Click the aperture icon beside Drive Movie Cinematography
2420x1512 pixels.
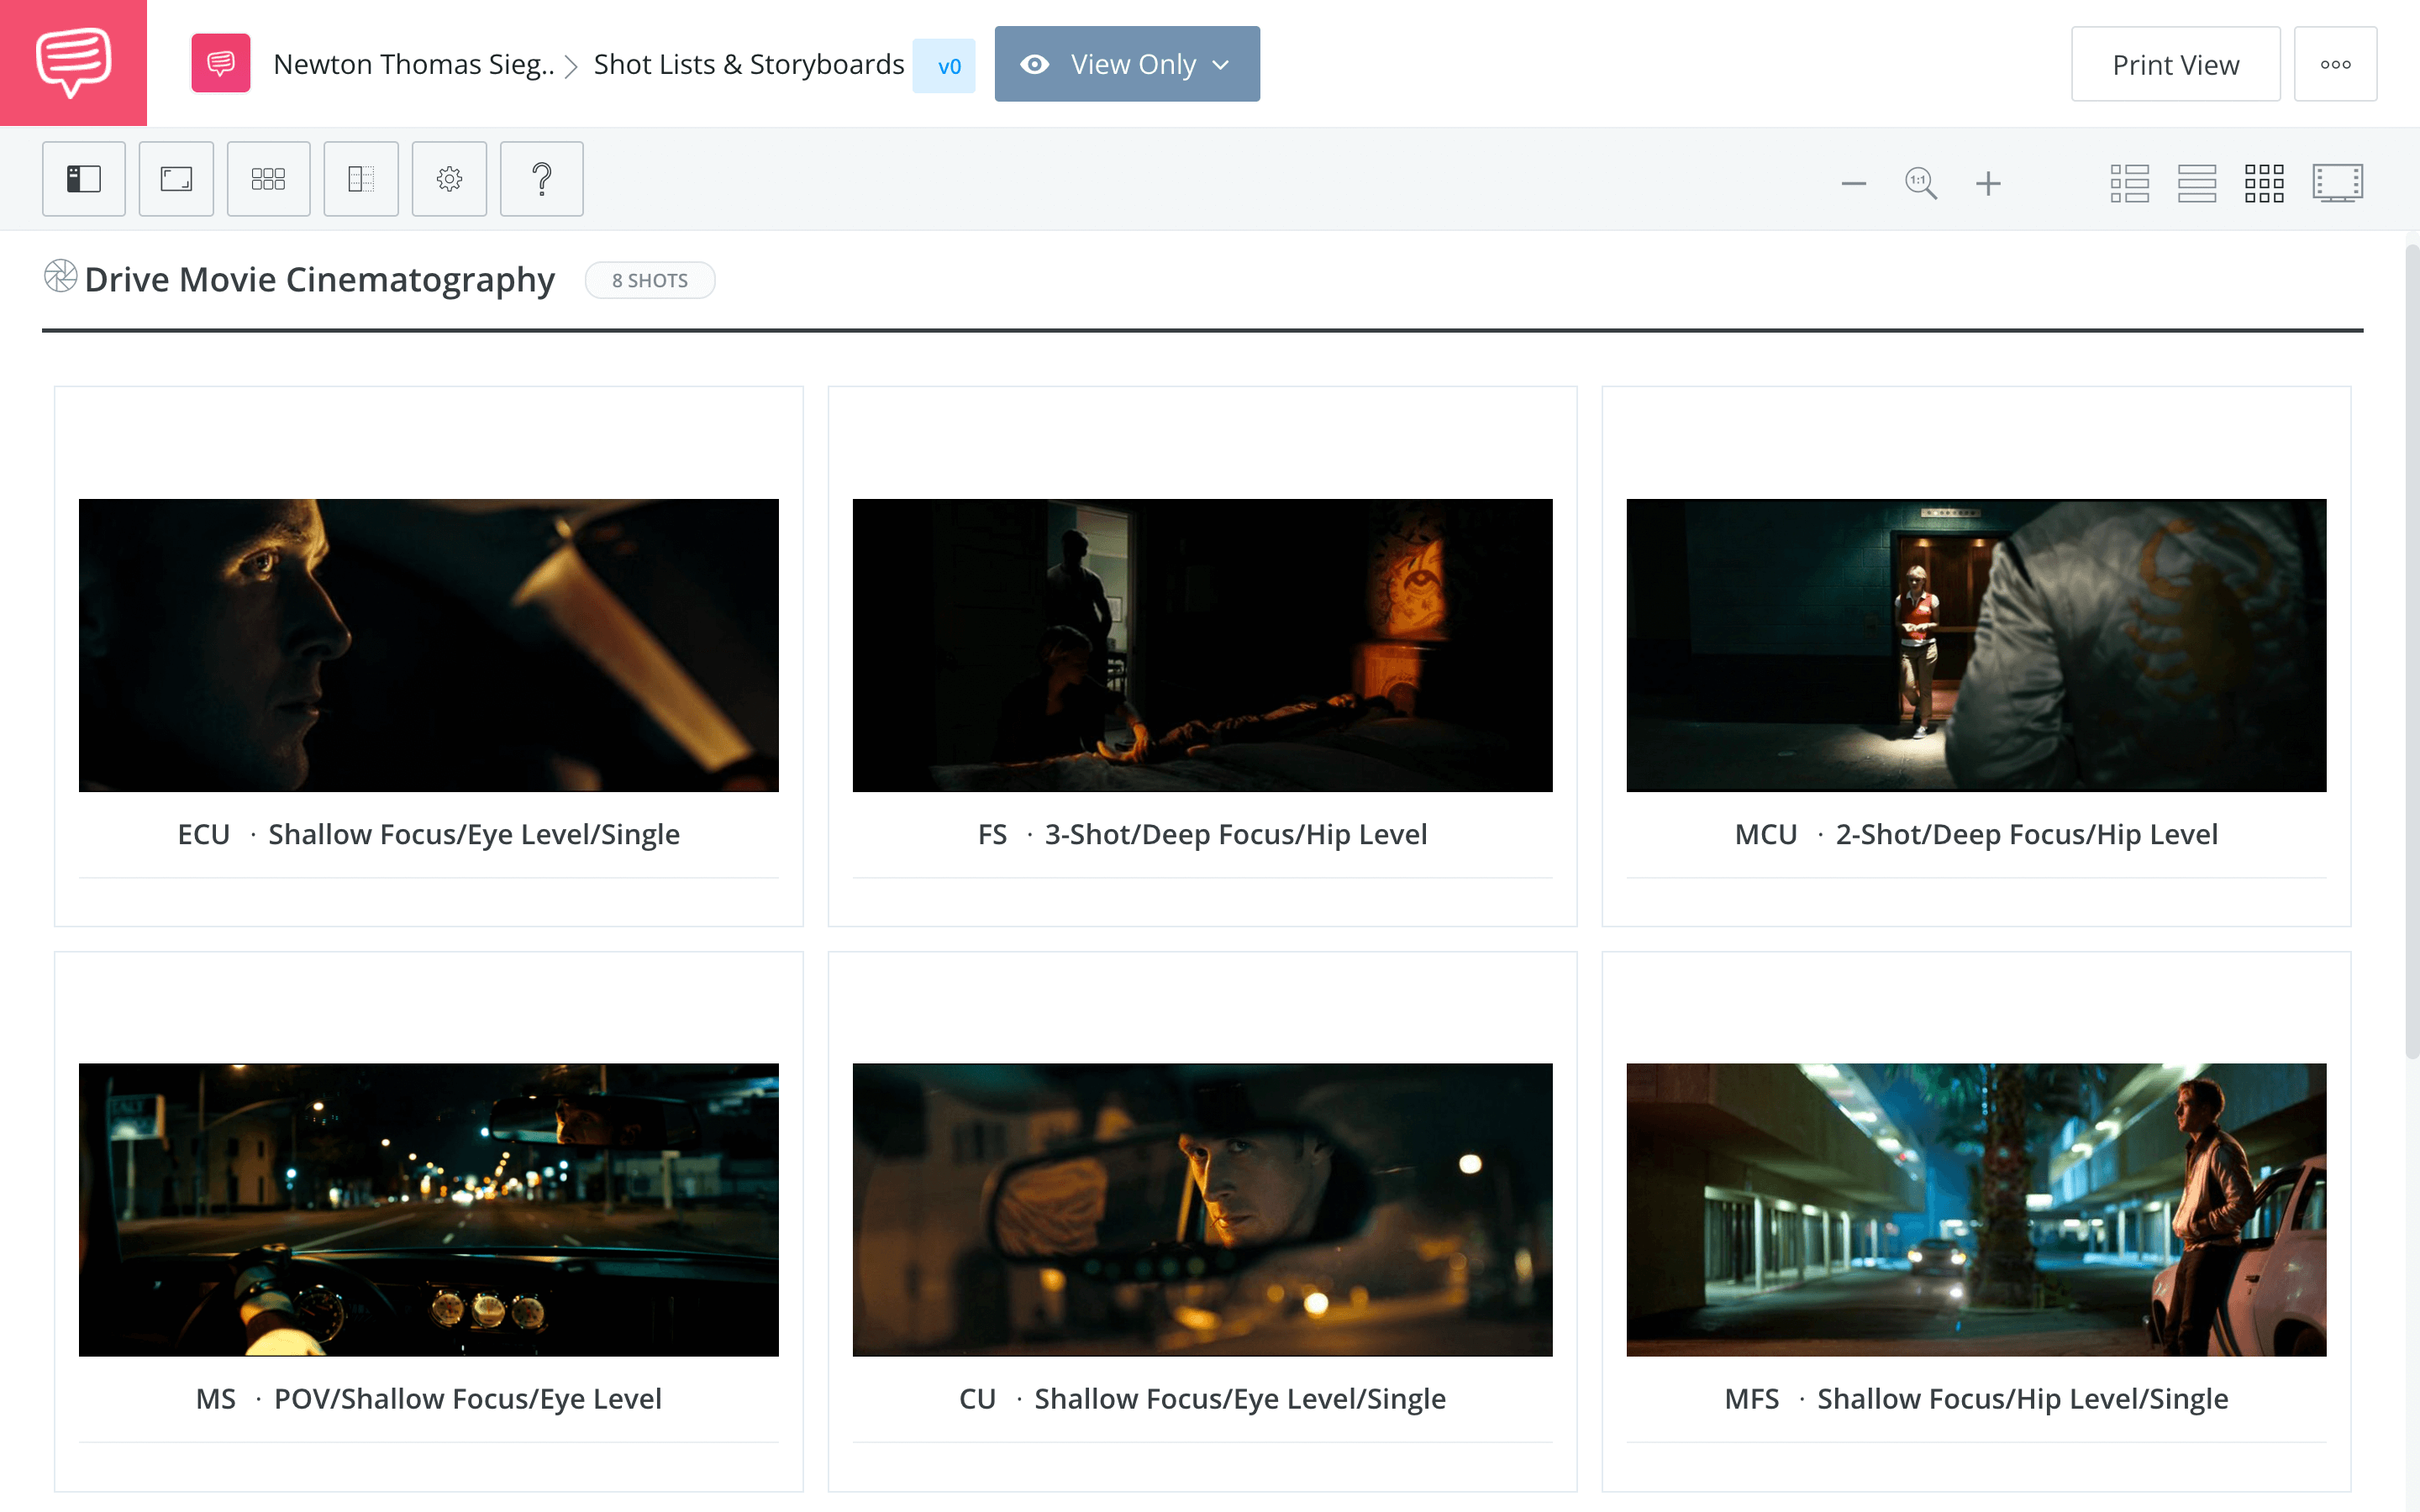60,276
